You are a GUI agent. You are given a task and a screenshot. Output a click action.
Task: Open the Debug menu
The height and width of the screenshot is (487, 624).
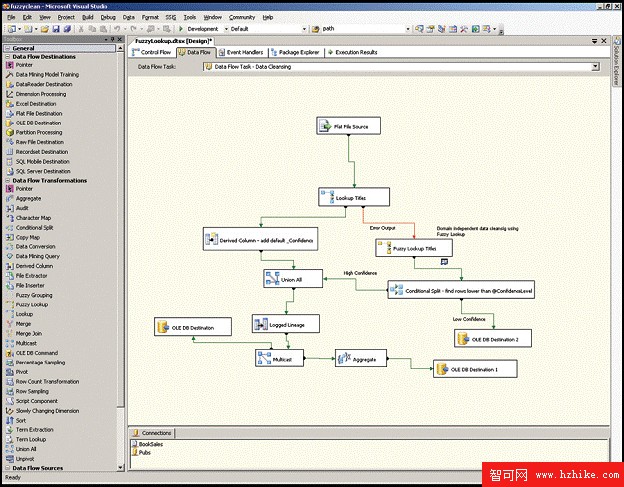[108, 17]
